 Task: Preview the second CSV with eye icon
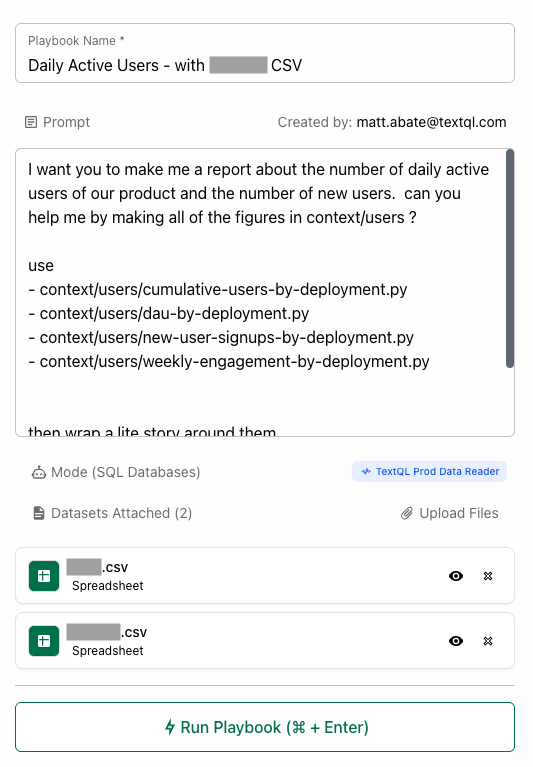point(456,641)
